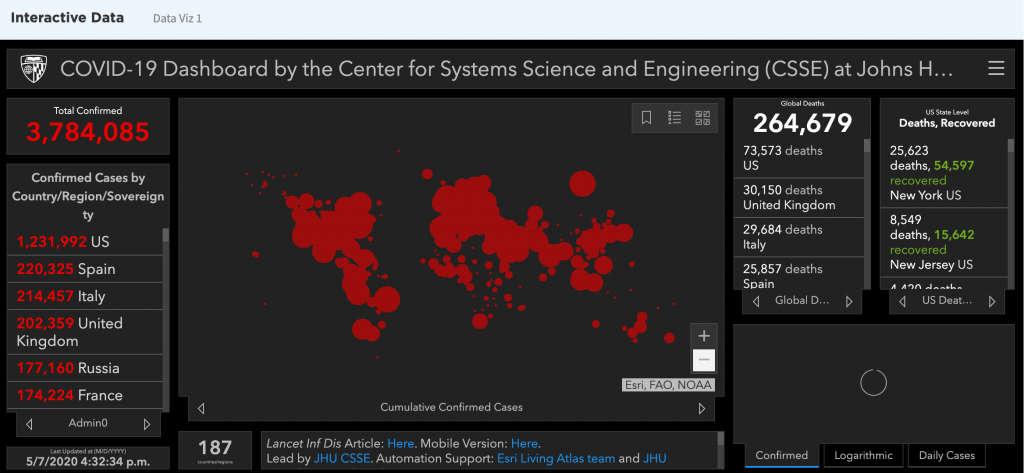Click right arrow in US Deaths pager
The width and height of the screenshot is (1024, 473).
pyautogui.click(x=991, y=301)
